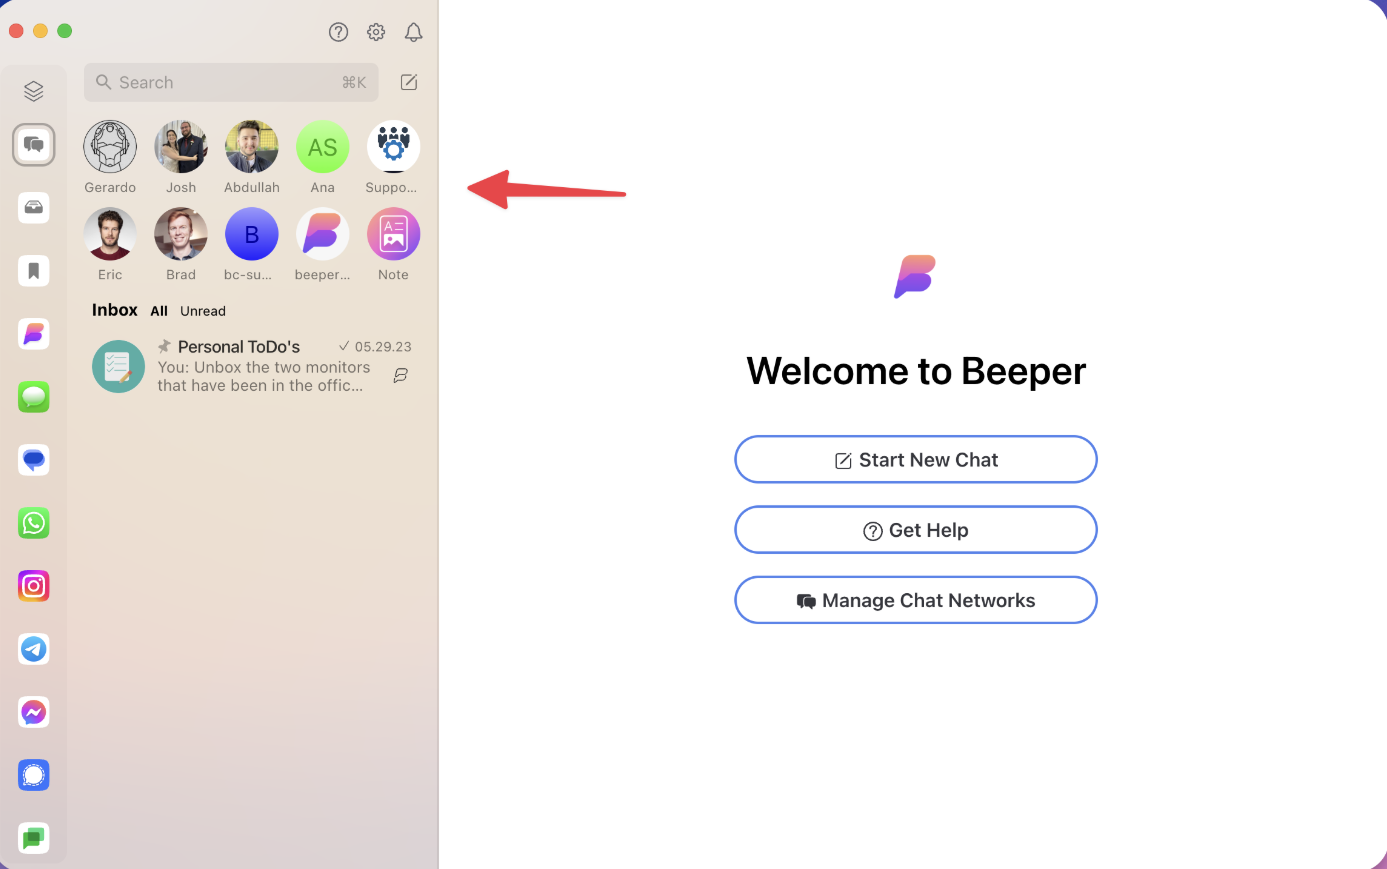The height and width of the screenshot is (869, 1387).
Task: Open the stacked layers sidebar icon
Action: point(34,91)
